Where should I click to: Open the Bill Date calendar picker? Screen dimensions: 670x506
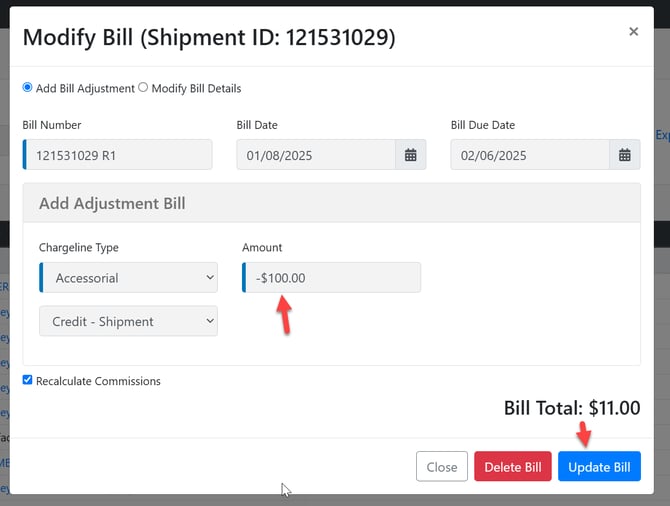(x=411, y=155)
